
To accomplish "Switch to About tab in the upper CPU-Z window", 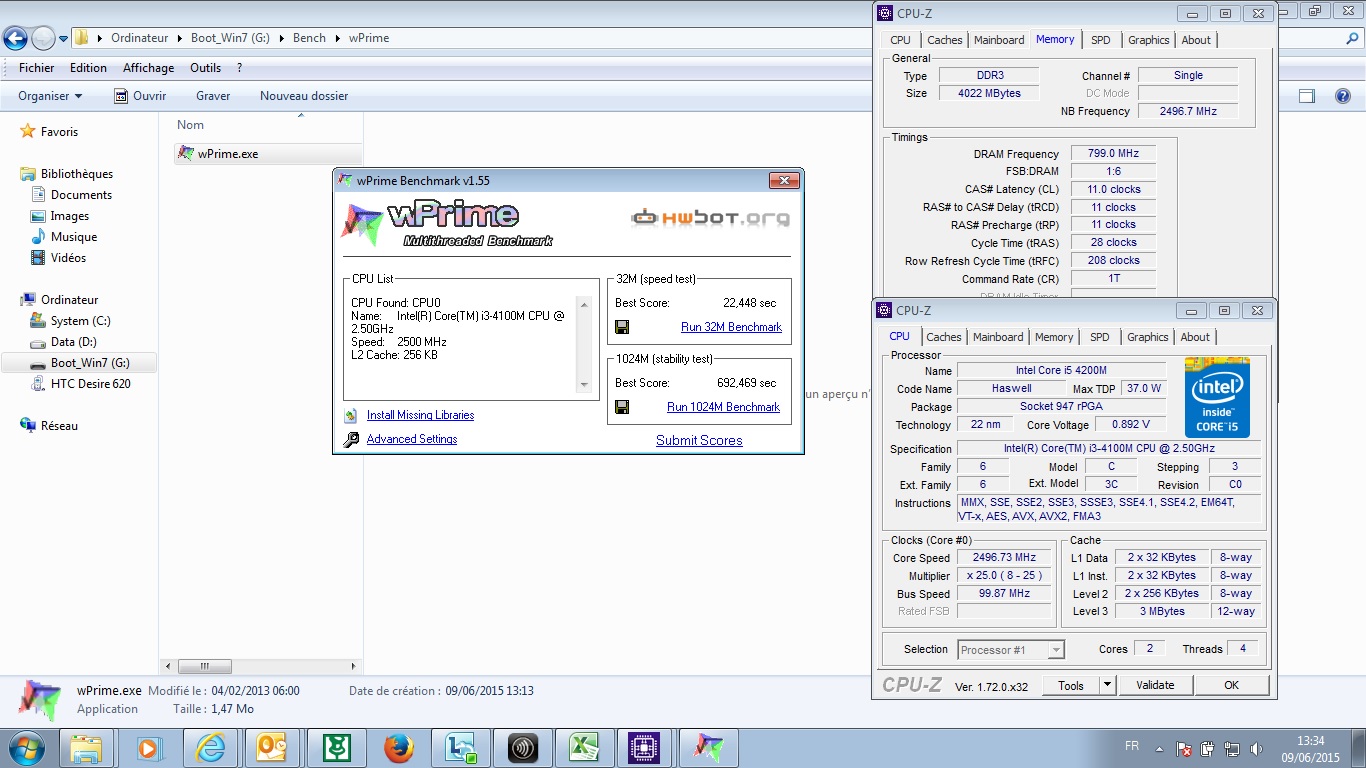I will pyautogui.click(x=1196, y=40).
